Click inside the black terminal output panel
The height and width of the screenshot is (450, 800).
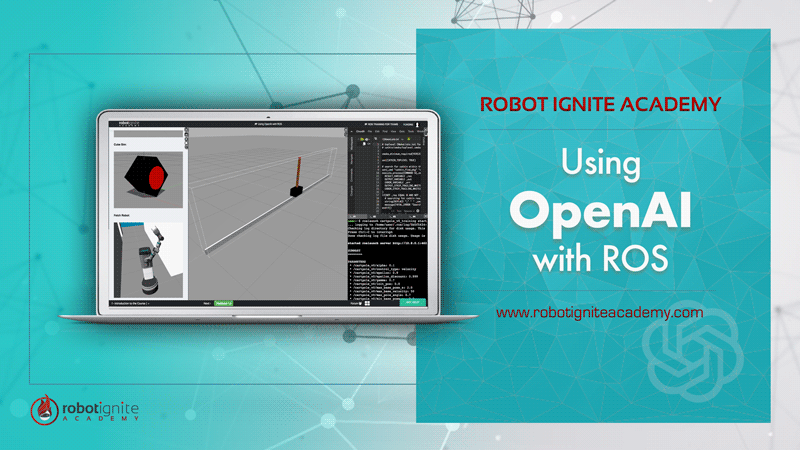(x=387, y=259)
